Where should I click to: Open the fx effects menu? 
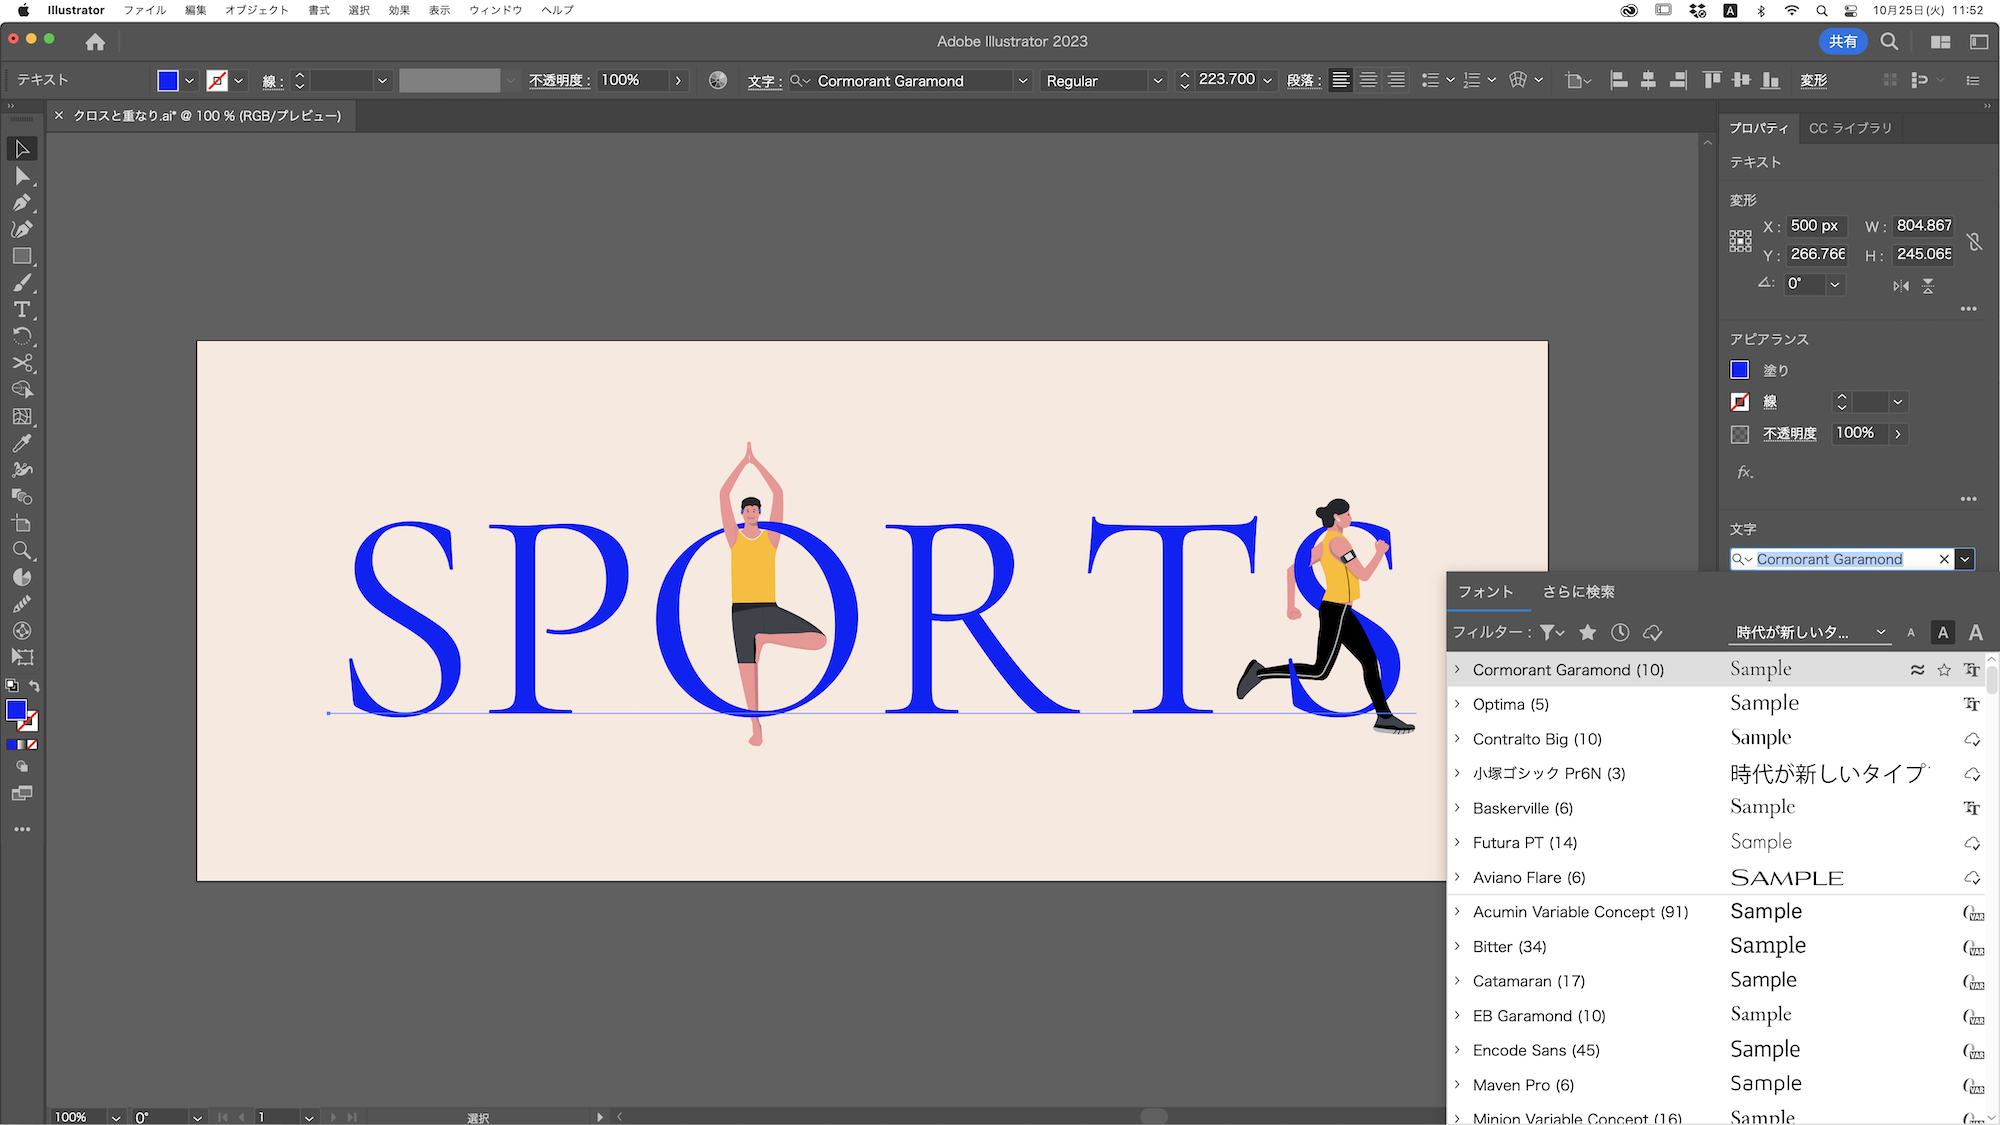(1745, 472)
